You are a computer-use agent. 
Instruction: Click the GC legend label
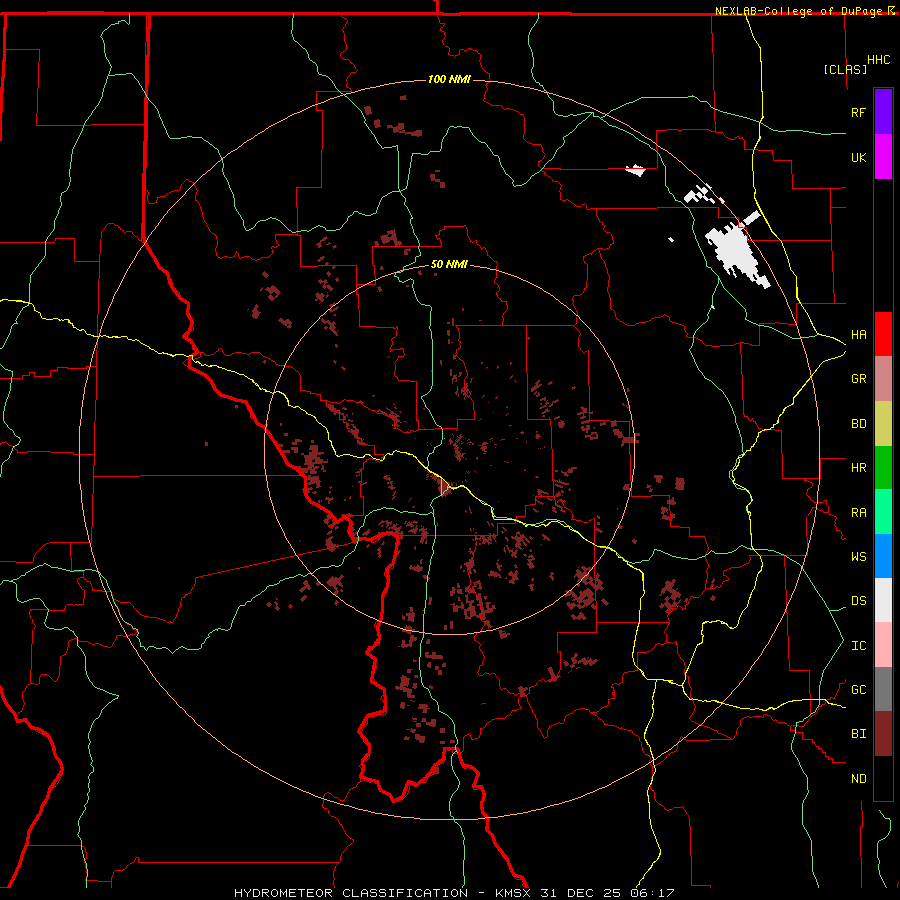tap(858, 689)
